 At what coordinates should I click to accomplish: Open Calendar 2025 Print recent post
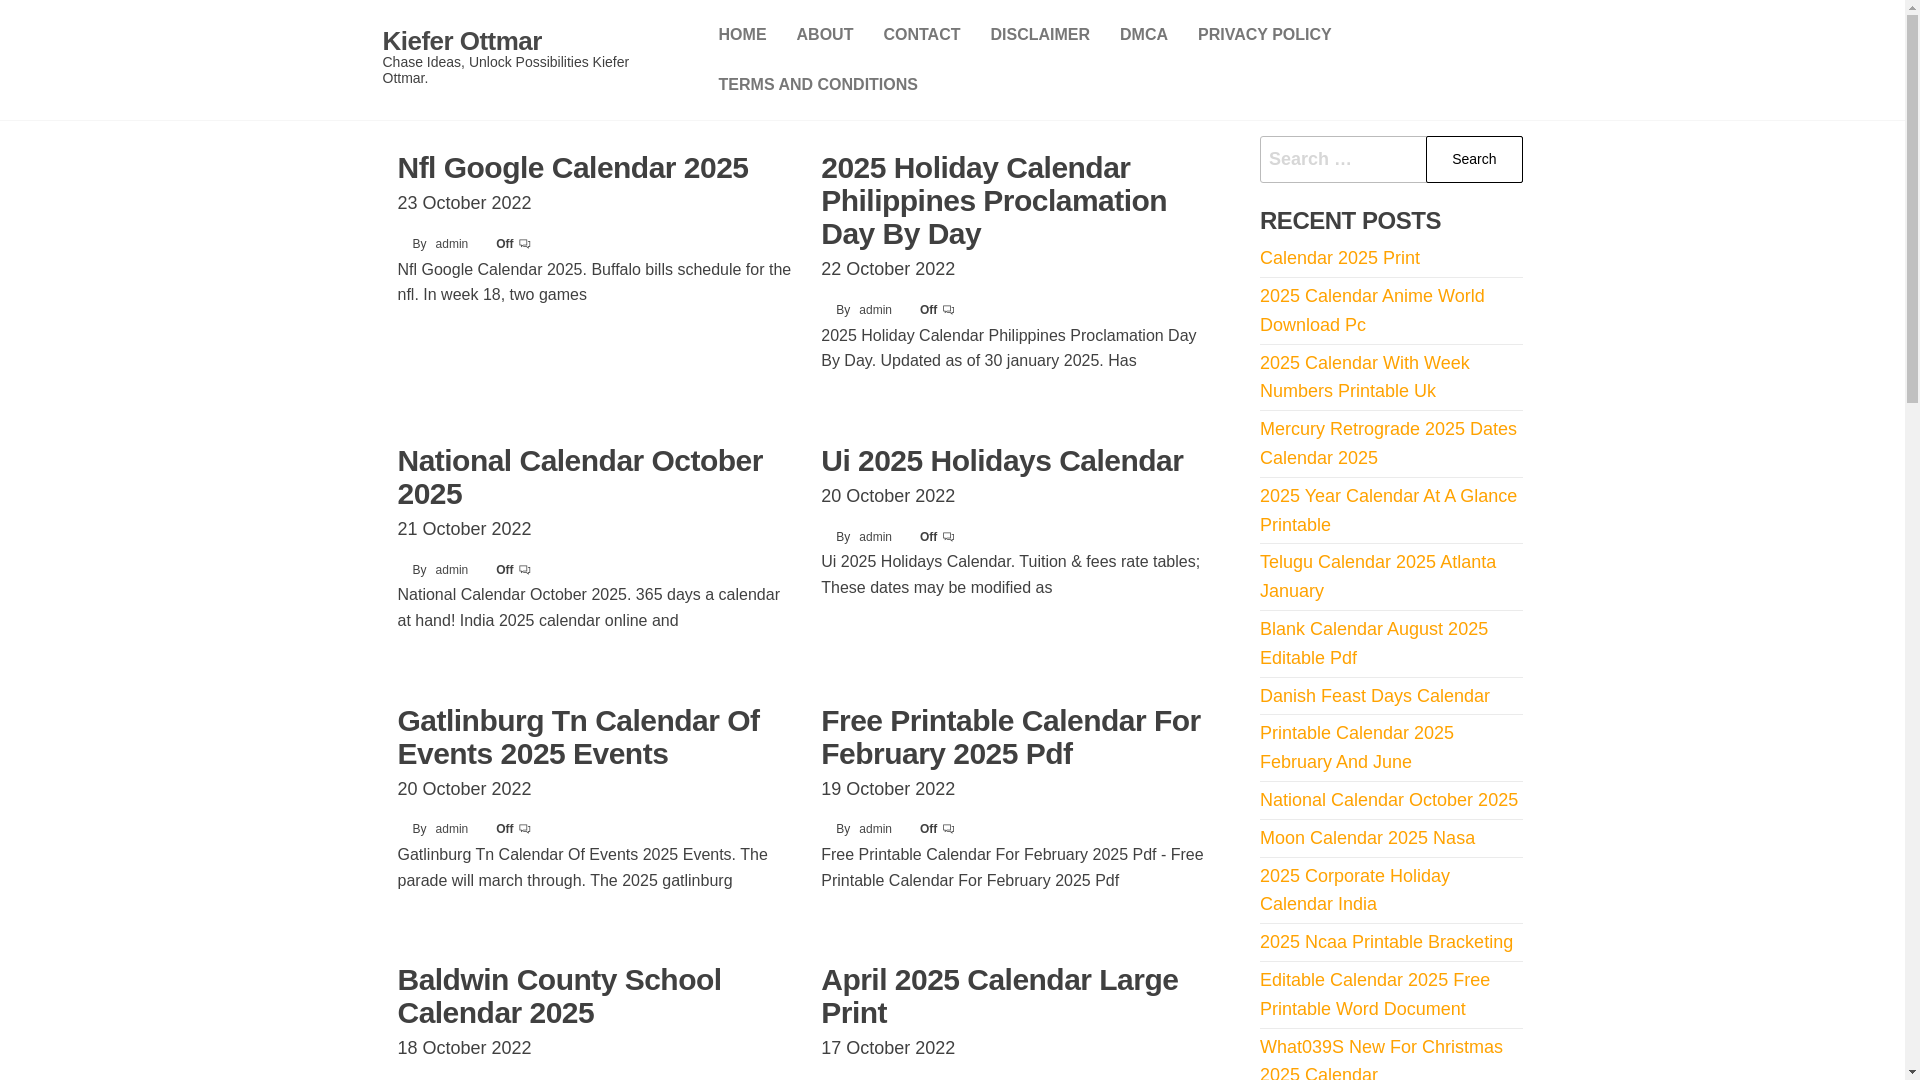point(1339,258)
